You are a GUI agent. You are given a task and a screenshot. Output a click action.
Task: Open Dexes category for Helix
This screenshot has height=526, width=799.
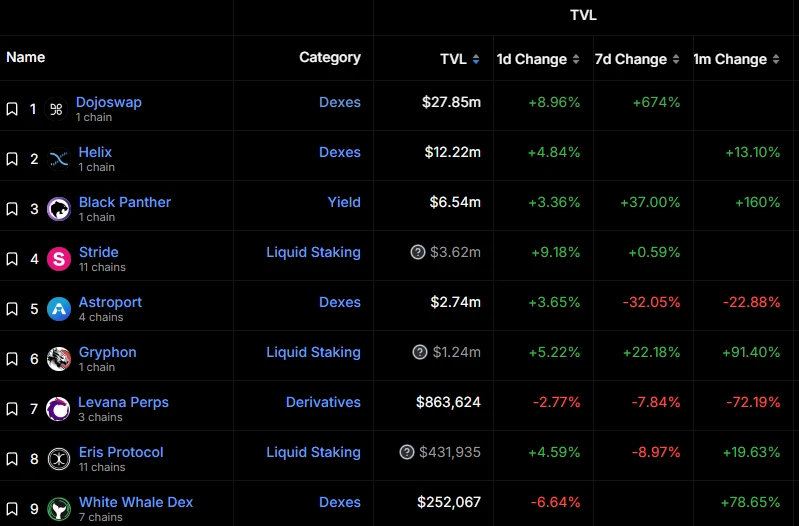tap(340, 152)
